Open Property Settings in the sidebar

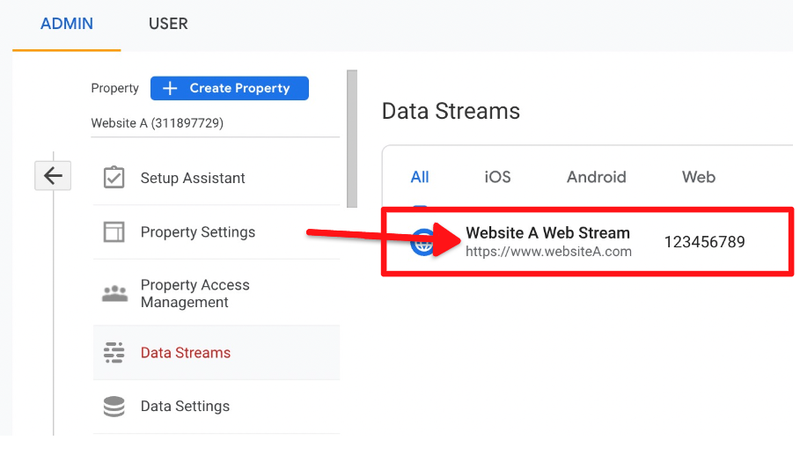click(197, 232)
